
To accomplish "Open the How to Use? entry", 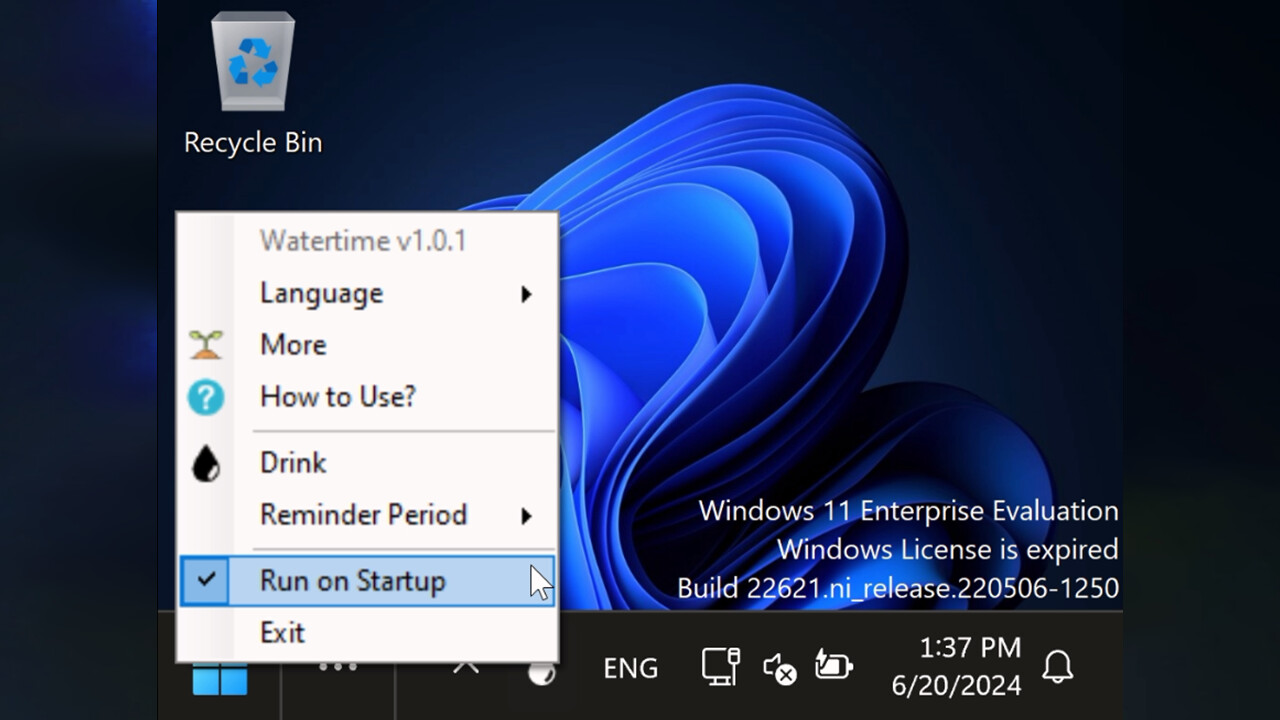I will pyautogui.click(x=337, y=397).
